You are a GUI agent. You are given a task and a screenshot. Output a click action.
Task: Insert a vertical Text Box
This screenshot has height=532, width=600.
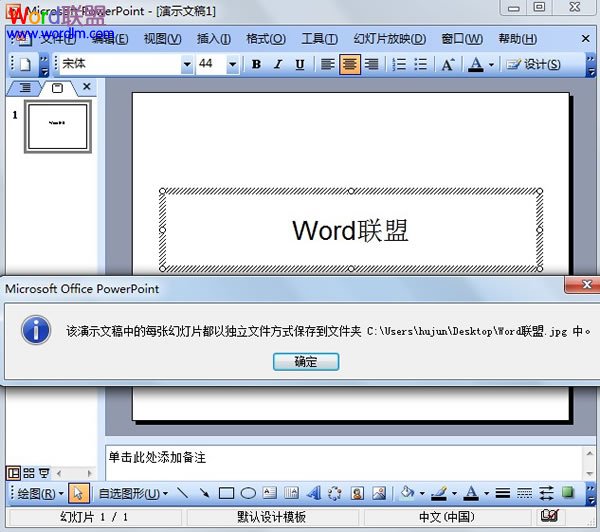coord(292,493)
